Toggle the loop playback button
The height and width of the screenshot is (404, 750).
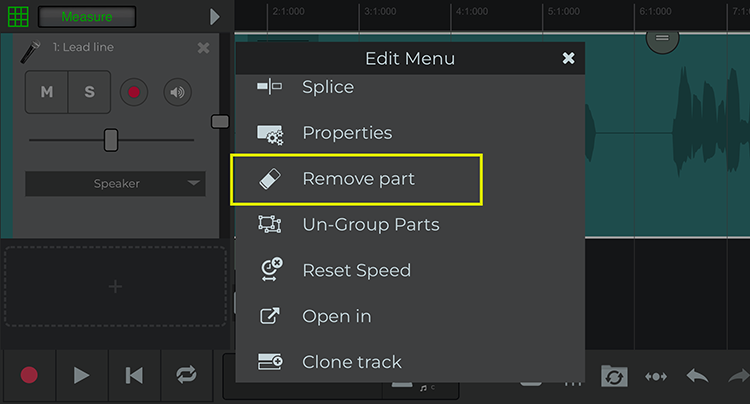(186, 375)
